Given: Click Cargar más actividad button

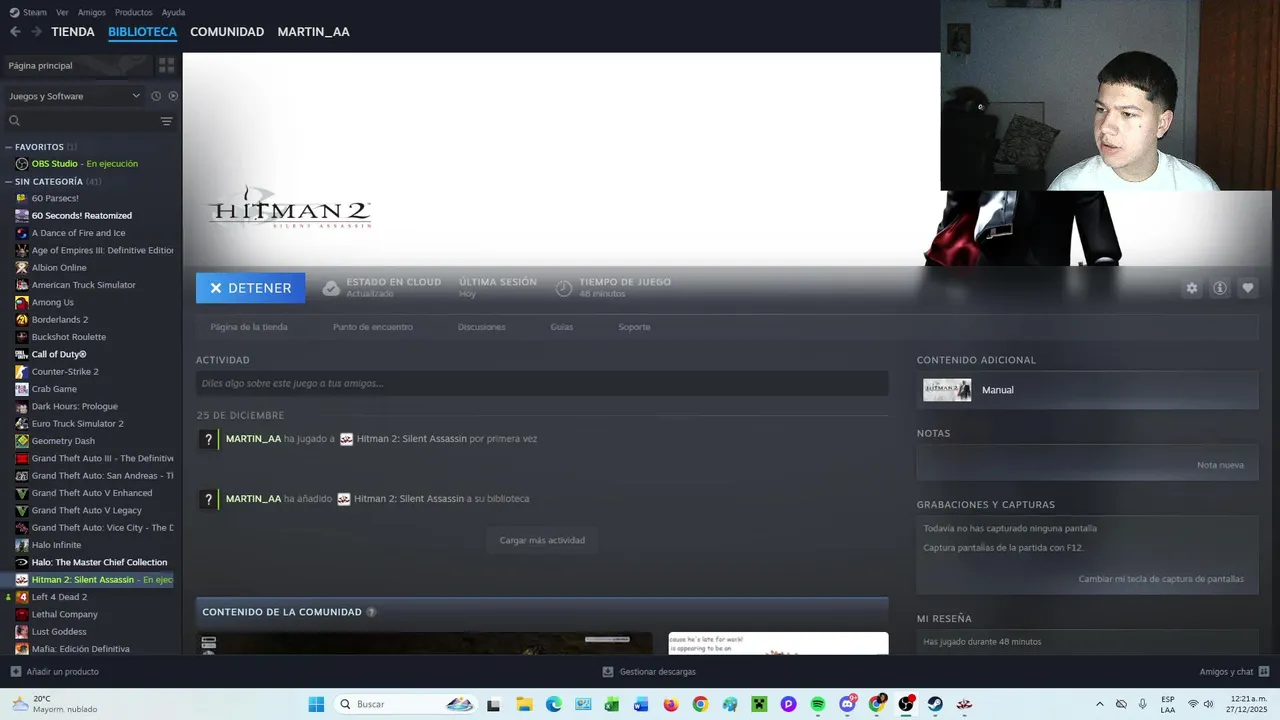Looking at the screenshot, I should click(x=542, y=540).
